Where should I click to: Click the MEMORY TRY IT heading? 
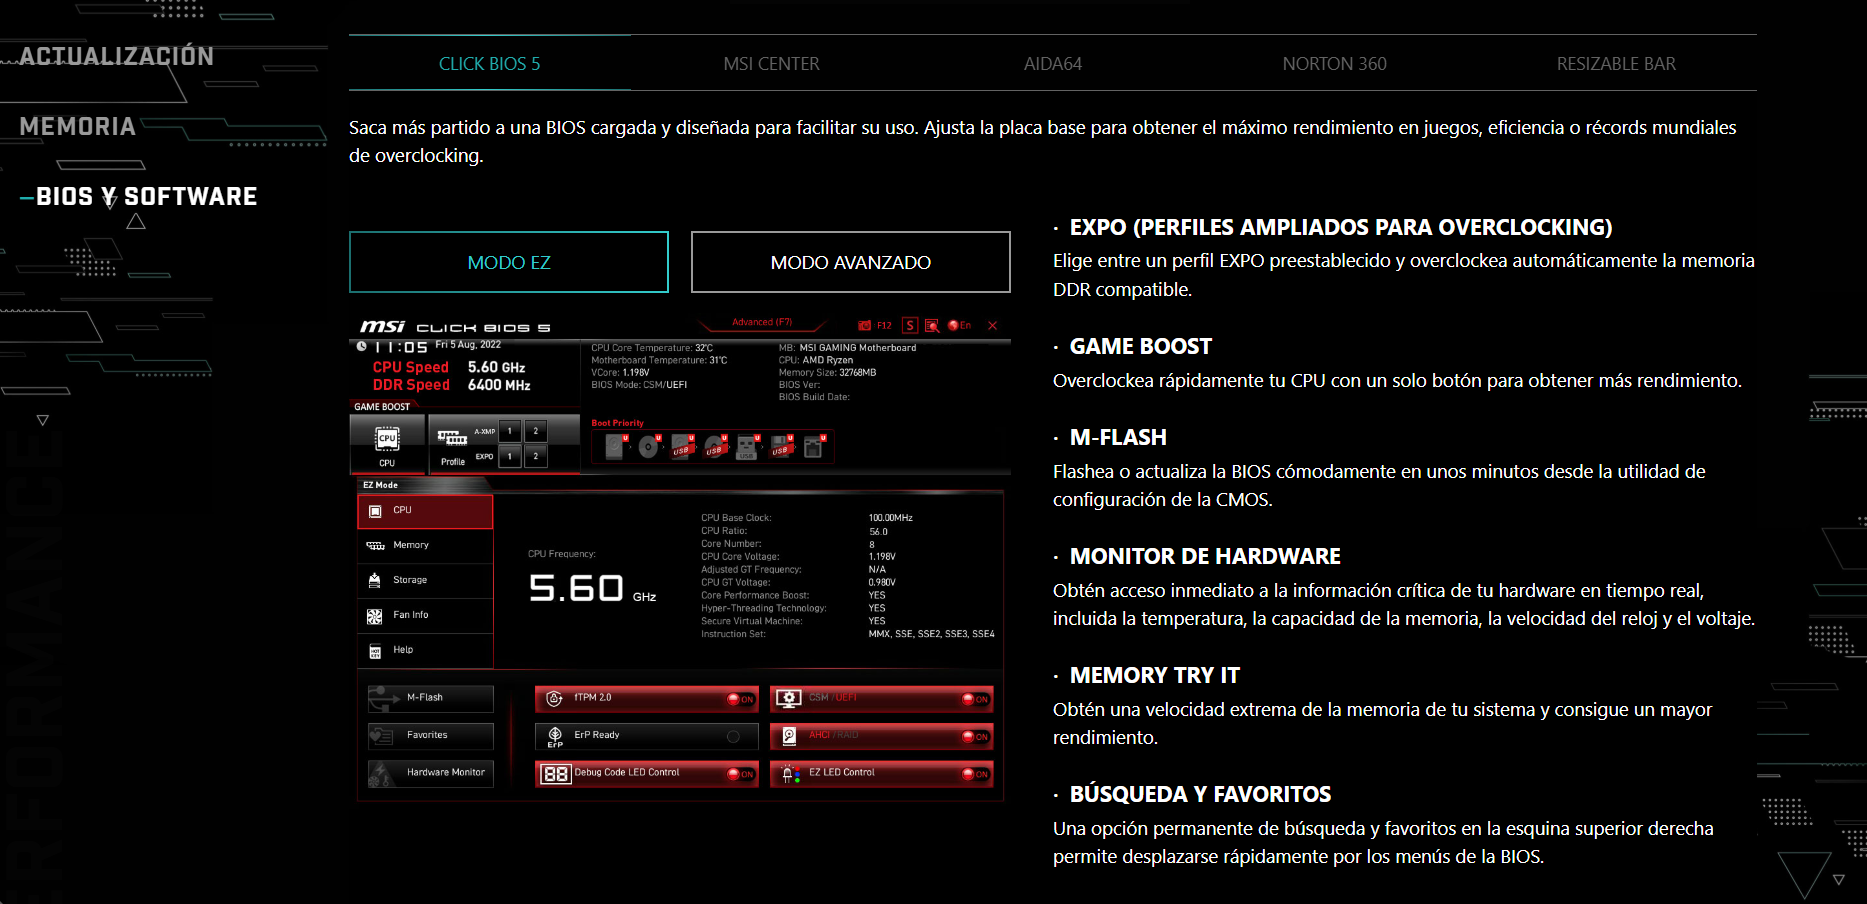pyautogui.click(x=1155, y=676)
